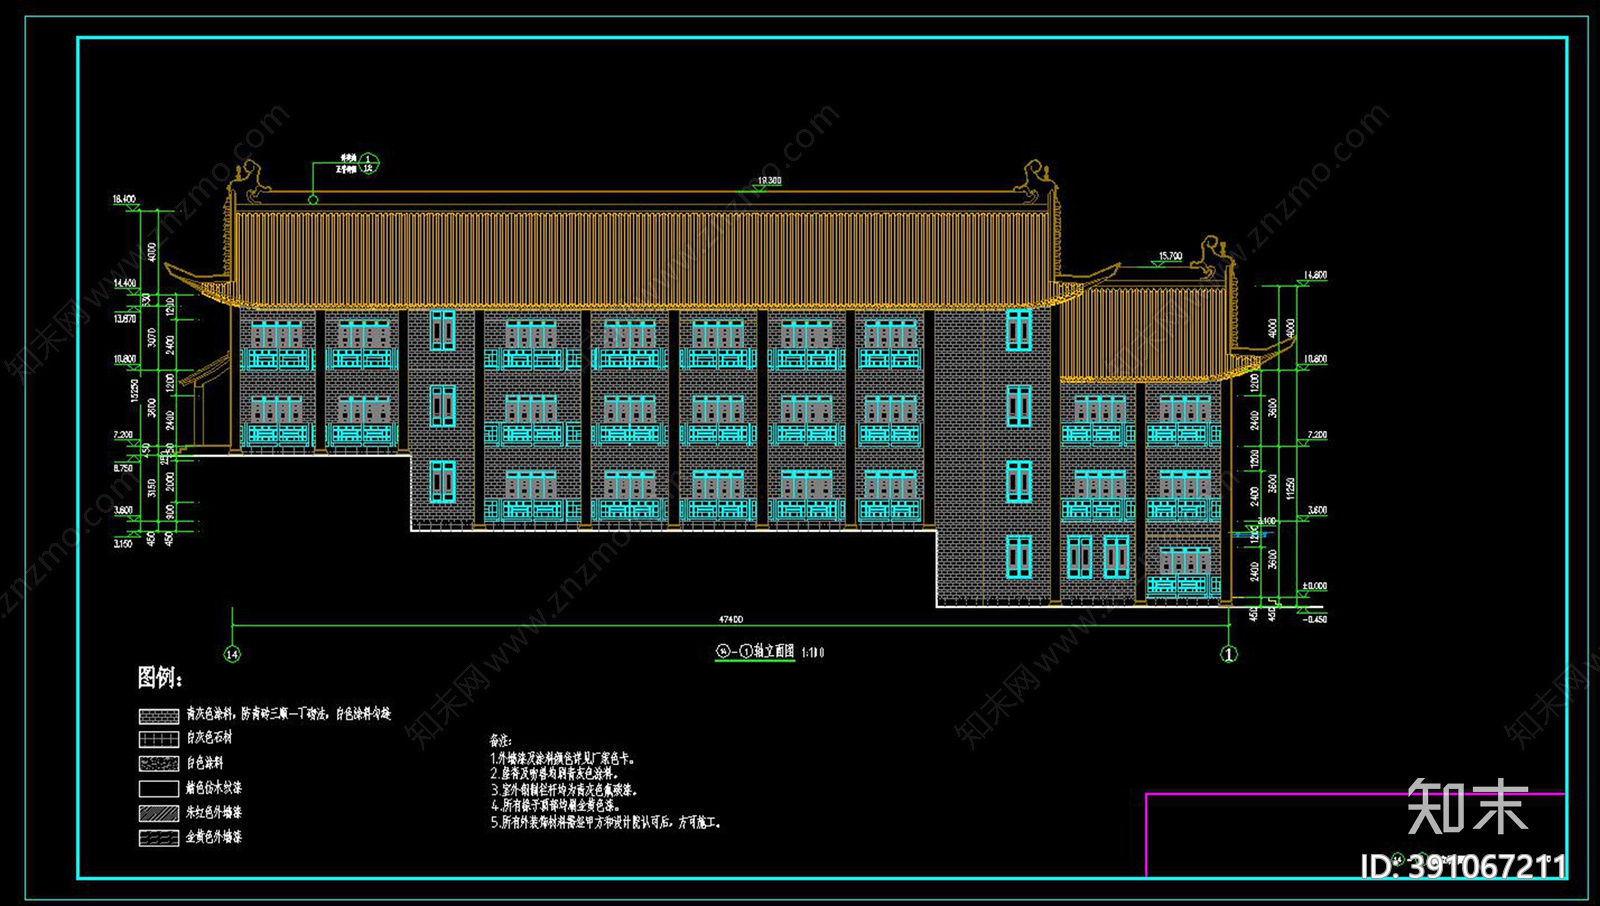
Task: Select the diagonal-hatch legend swatch for 朱红色外墙漆
Action: click(x=158, y=813)
